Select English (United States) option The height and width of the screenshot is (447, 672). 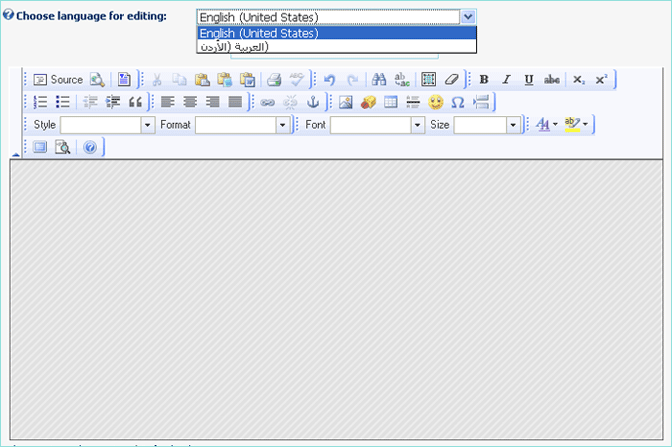point(337,33)
